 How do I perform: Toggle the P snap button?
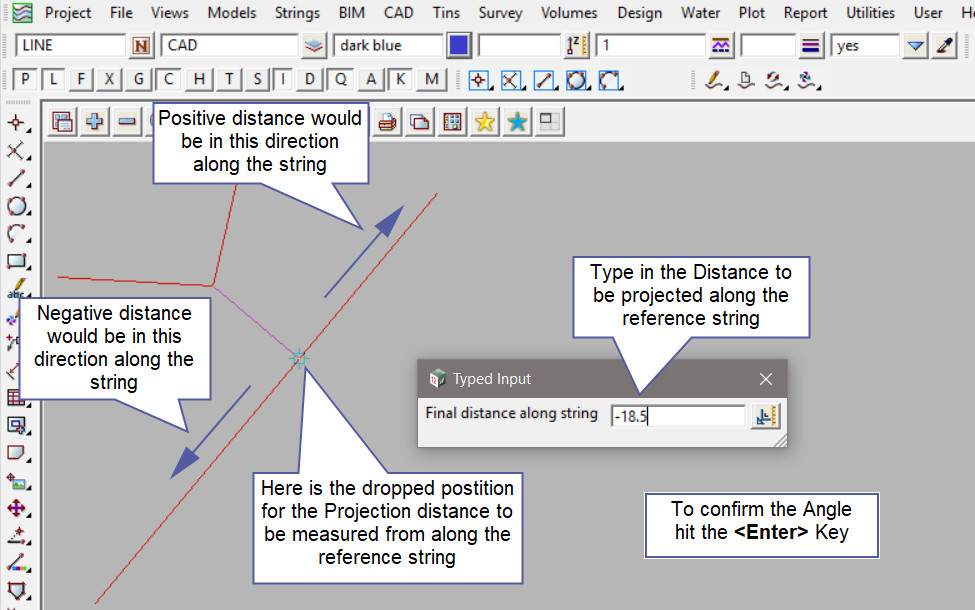[x=26, y=80]
